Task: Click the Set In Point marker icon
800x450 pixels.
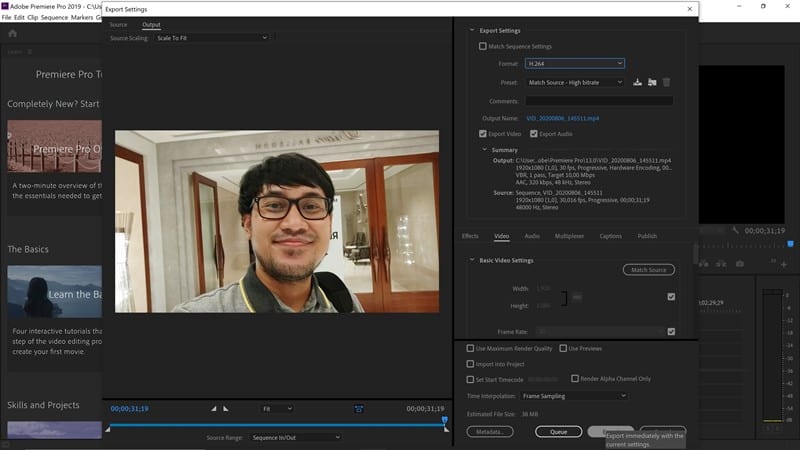Action: [x=213, y=409]
